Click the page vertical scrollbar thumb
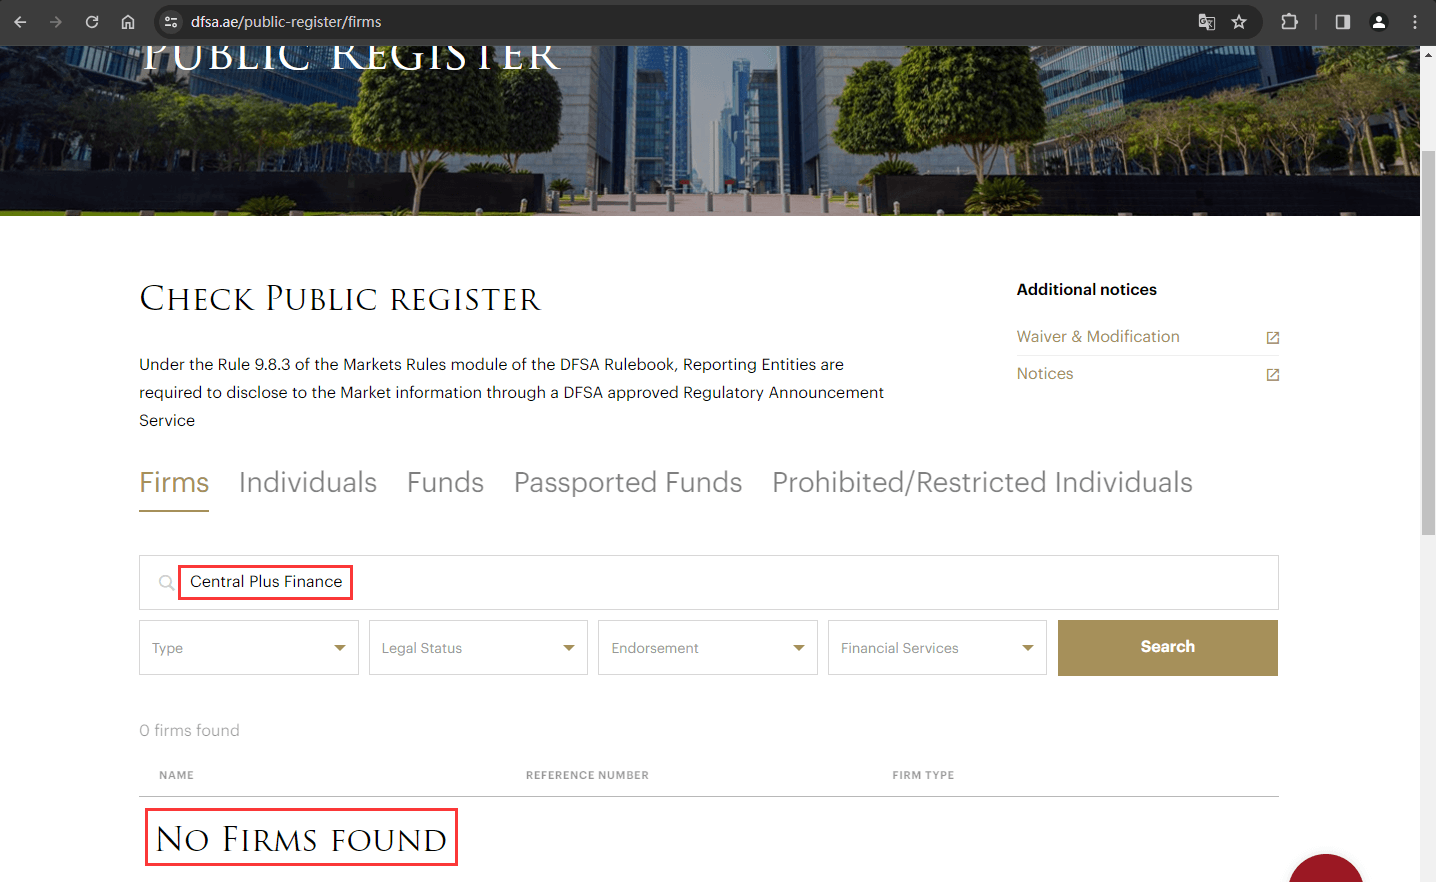 (x=1428, y=342)
